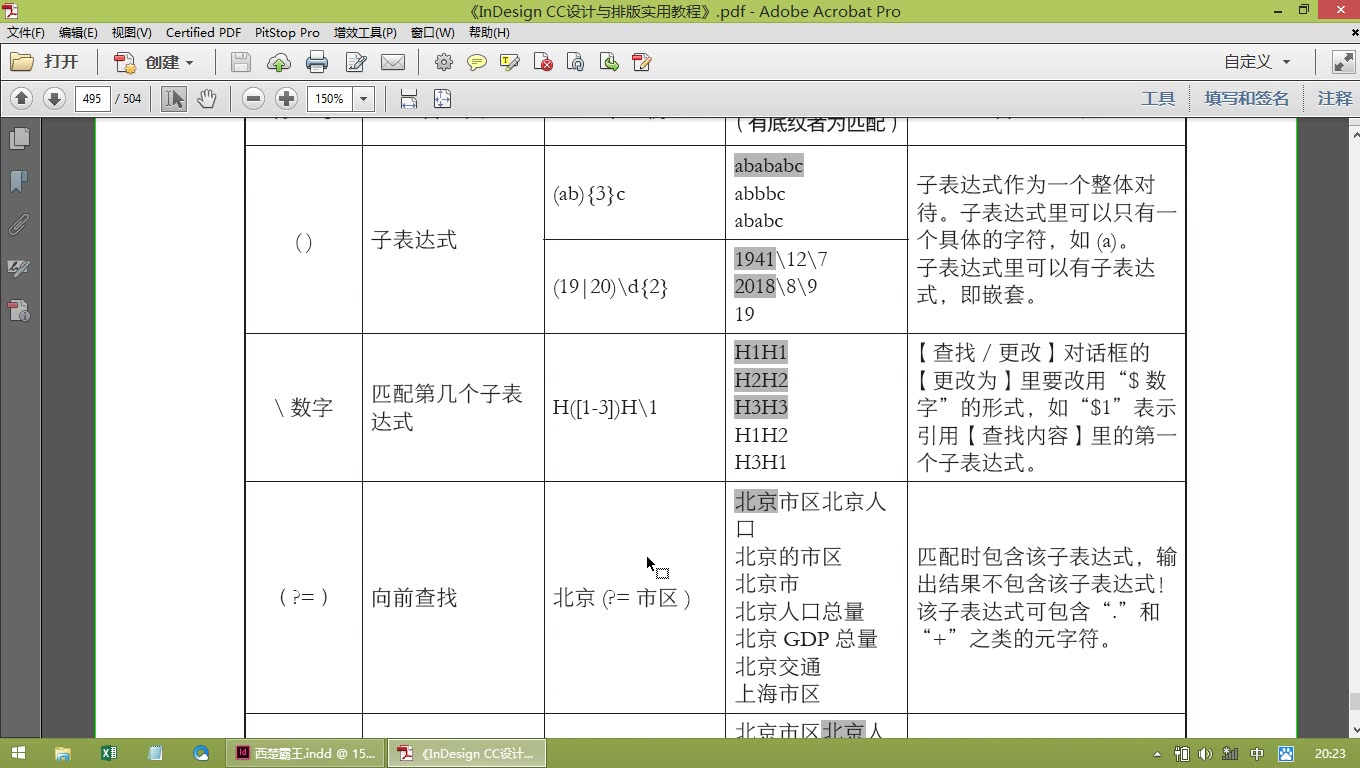This screenshot has height=768, width=1360.
Task: Click the fit width scrolling icon
Action: (x=408, y=98)
